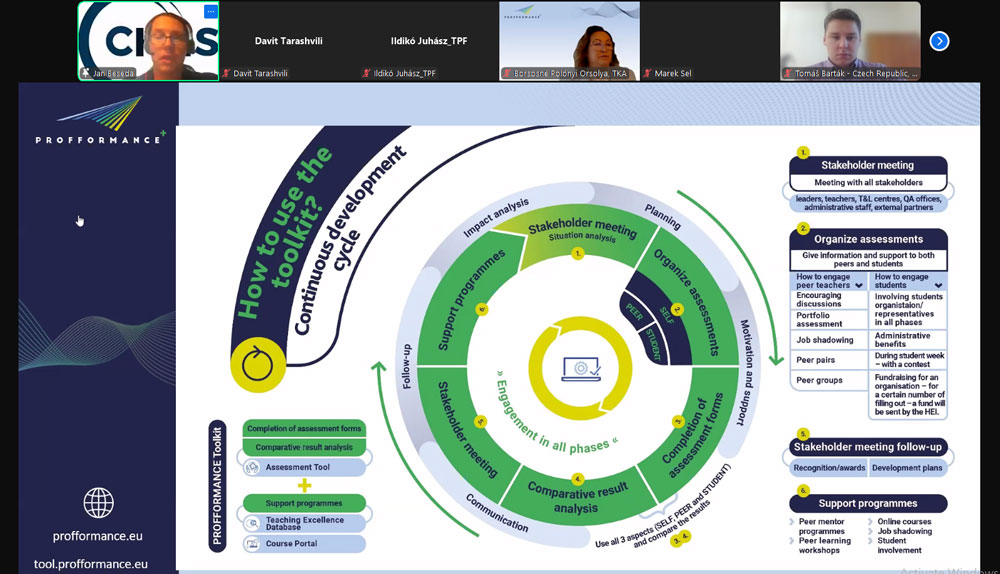Select the 'Support programmes' header in the right panel
1000x574 pixels.
[867, 503]
